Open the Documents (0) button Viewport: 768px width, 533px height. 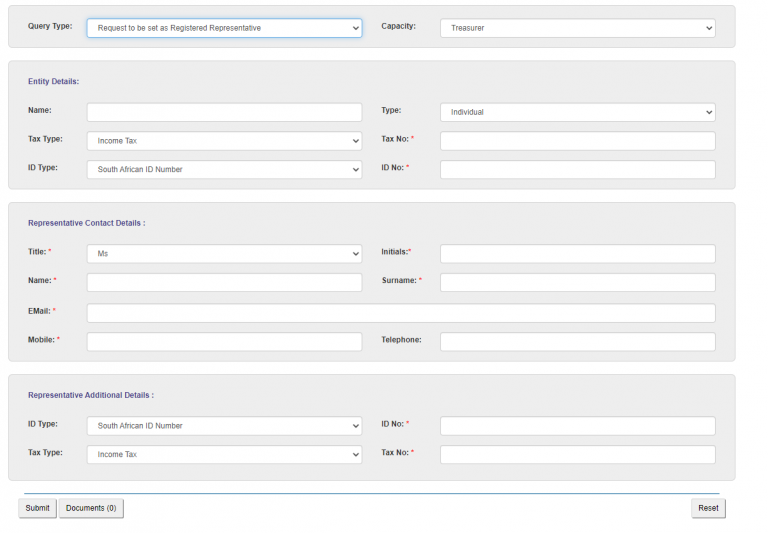point(91,508)
